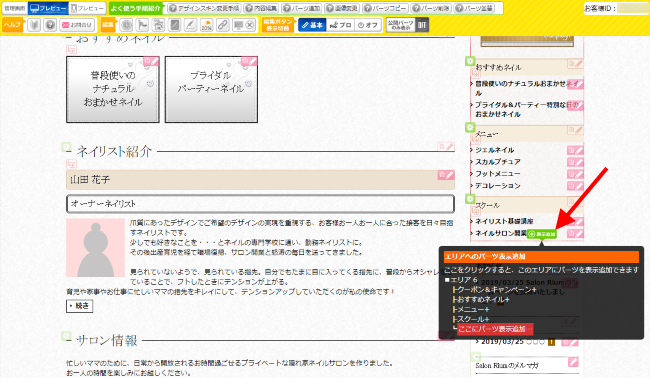Open パーツ並替 guide
The width and height of the screenshot is (650, 378).
point(474,8)
